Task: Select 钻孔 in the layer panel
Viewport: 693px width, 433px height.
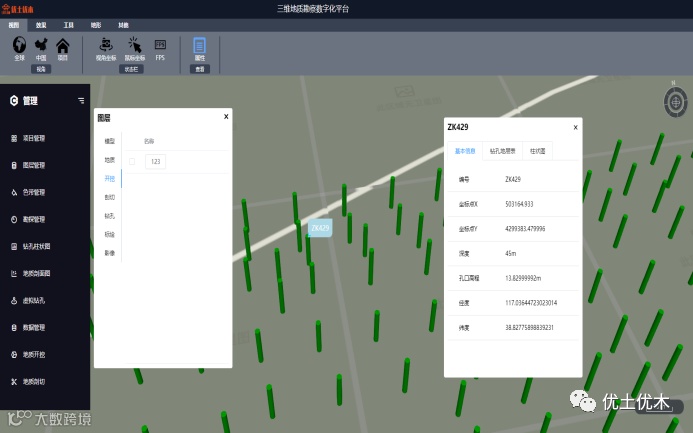Action: pyautogui.click(x=110, y=216)
